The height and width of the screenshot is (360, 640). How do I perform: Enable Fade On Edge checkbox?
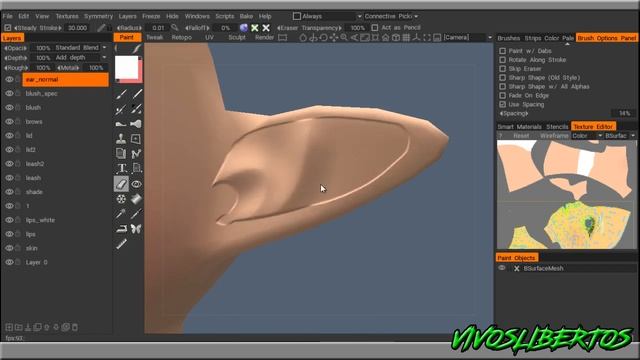(x=502, y=96)
